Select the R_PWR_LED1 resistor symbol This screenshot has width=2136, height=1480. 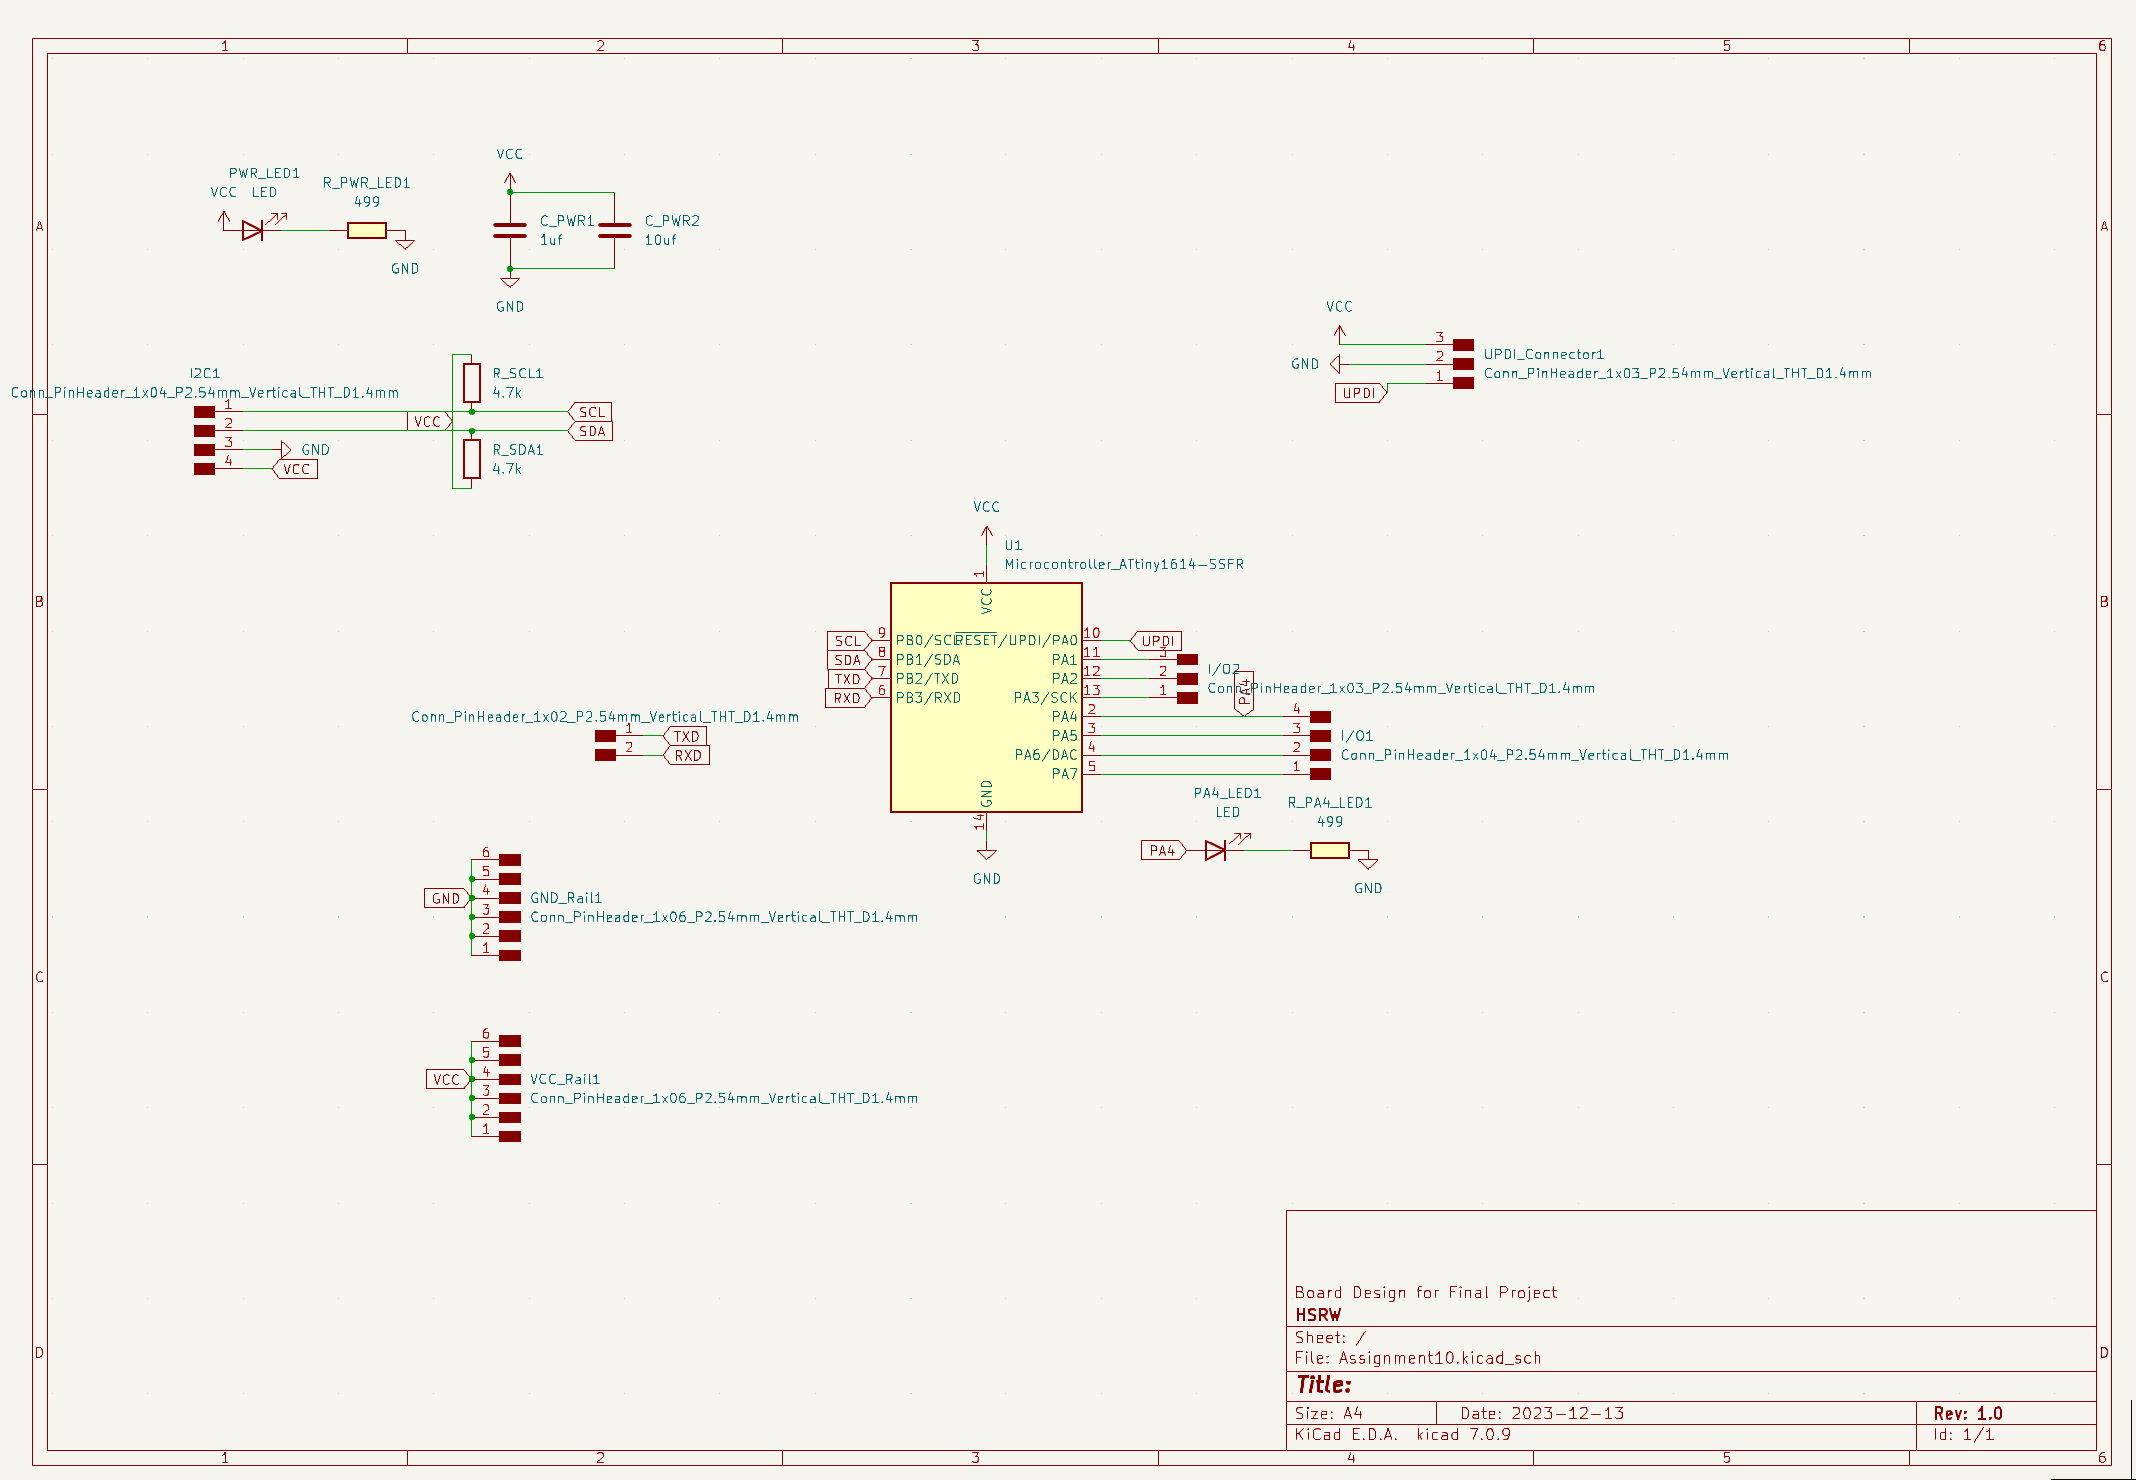367,231
